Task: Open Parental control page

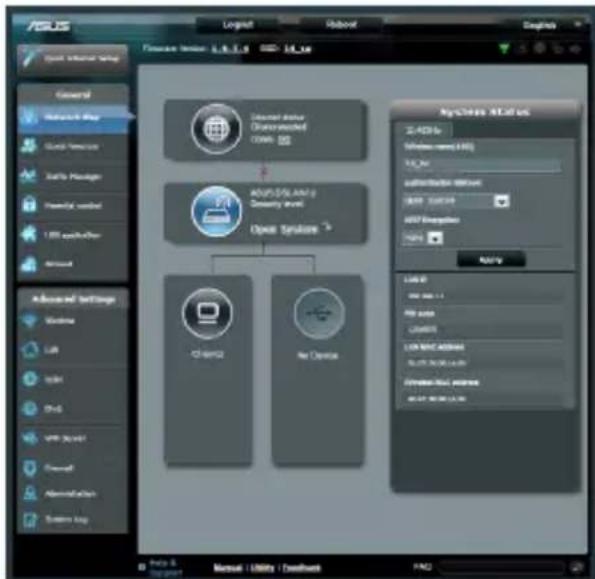Action: pyautogui.click(x=72, y=206)
